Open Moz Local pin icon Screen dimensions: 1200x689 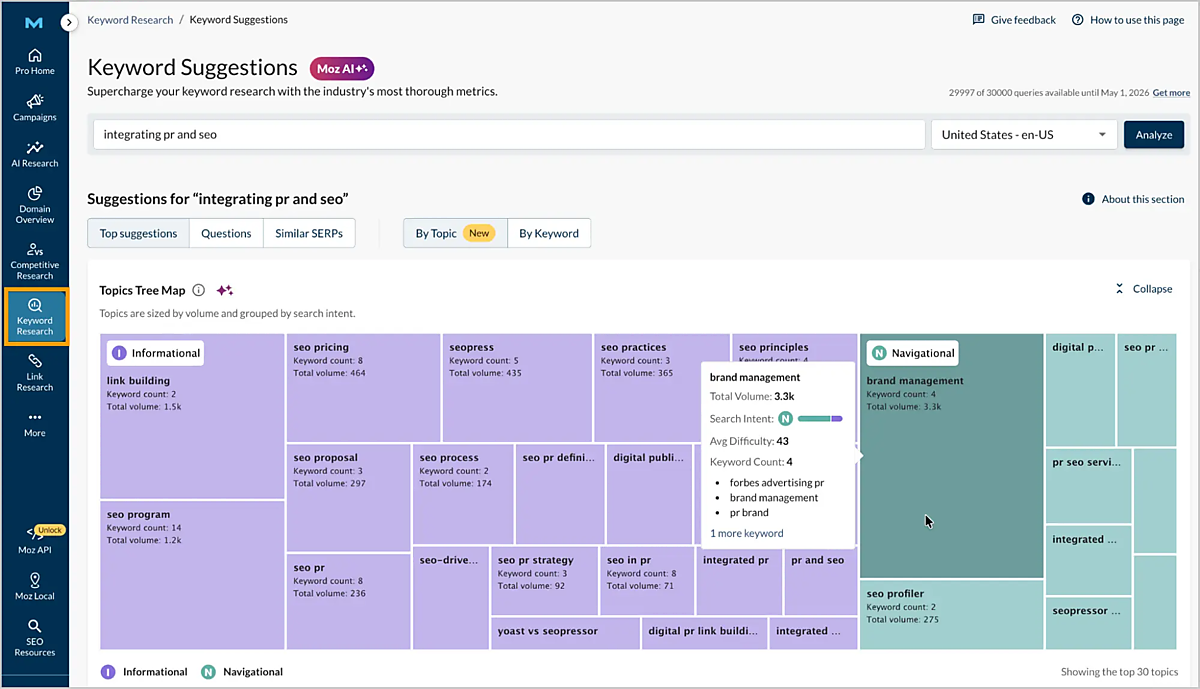(34, 580)
